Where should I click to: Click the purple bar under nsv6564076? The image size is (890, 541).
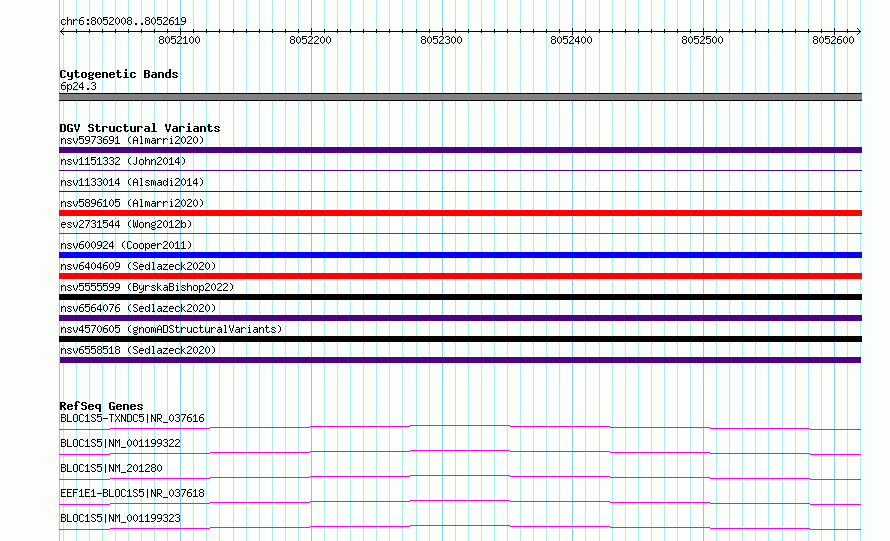pyautogui.click(x=460, y=318)
